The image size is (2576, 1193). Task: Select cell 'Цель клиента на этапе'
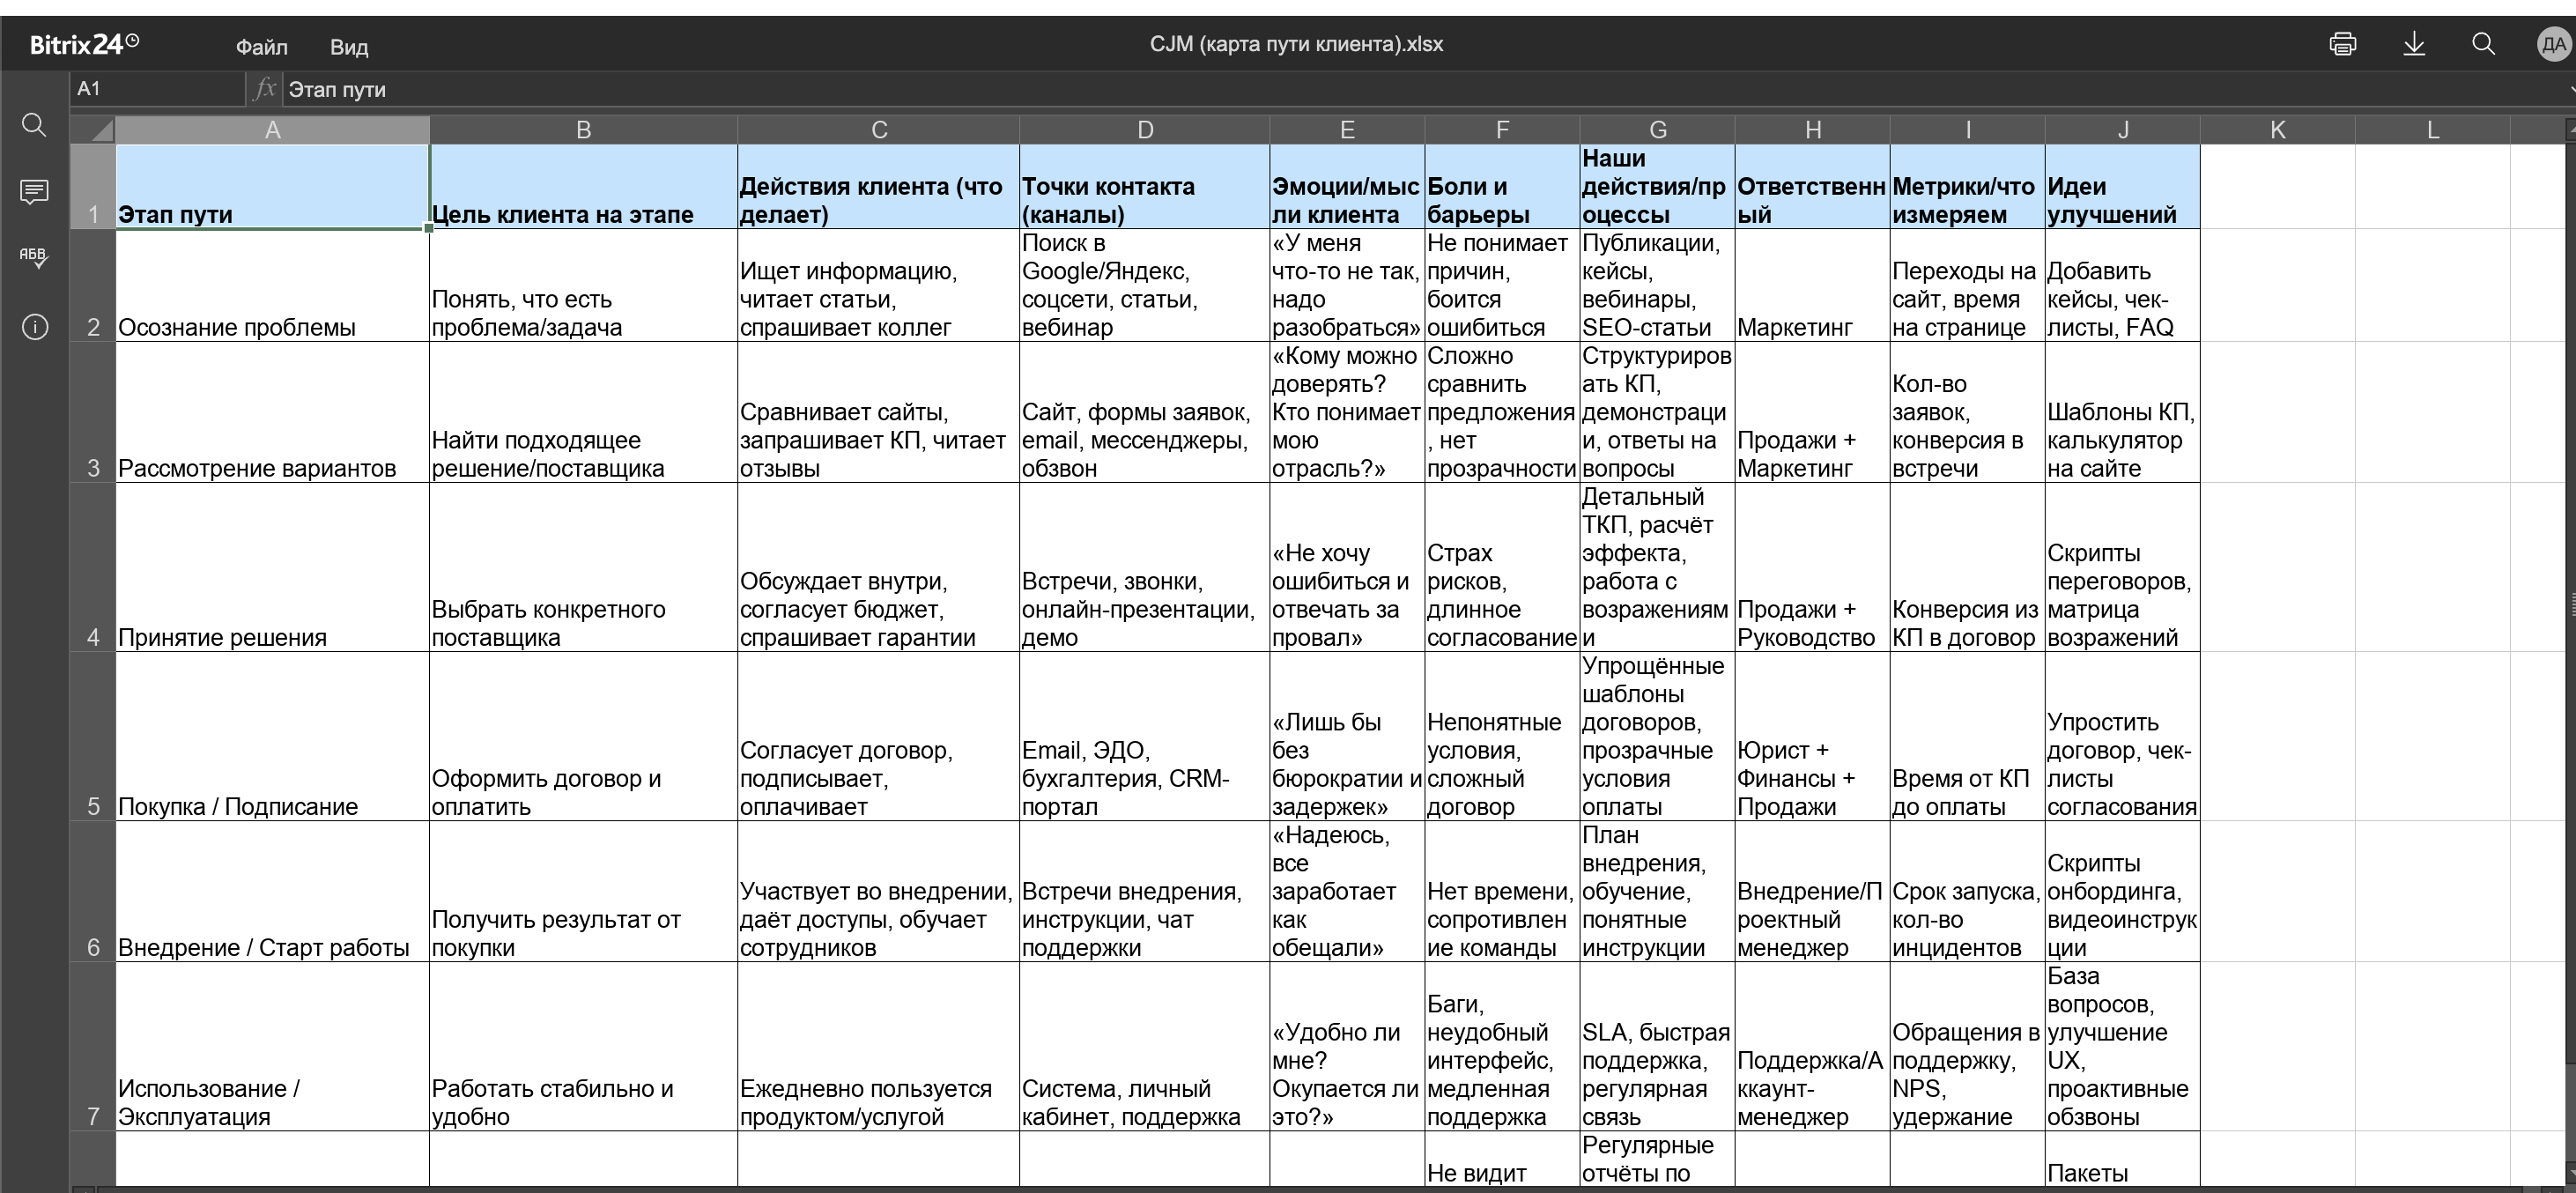584,187
